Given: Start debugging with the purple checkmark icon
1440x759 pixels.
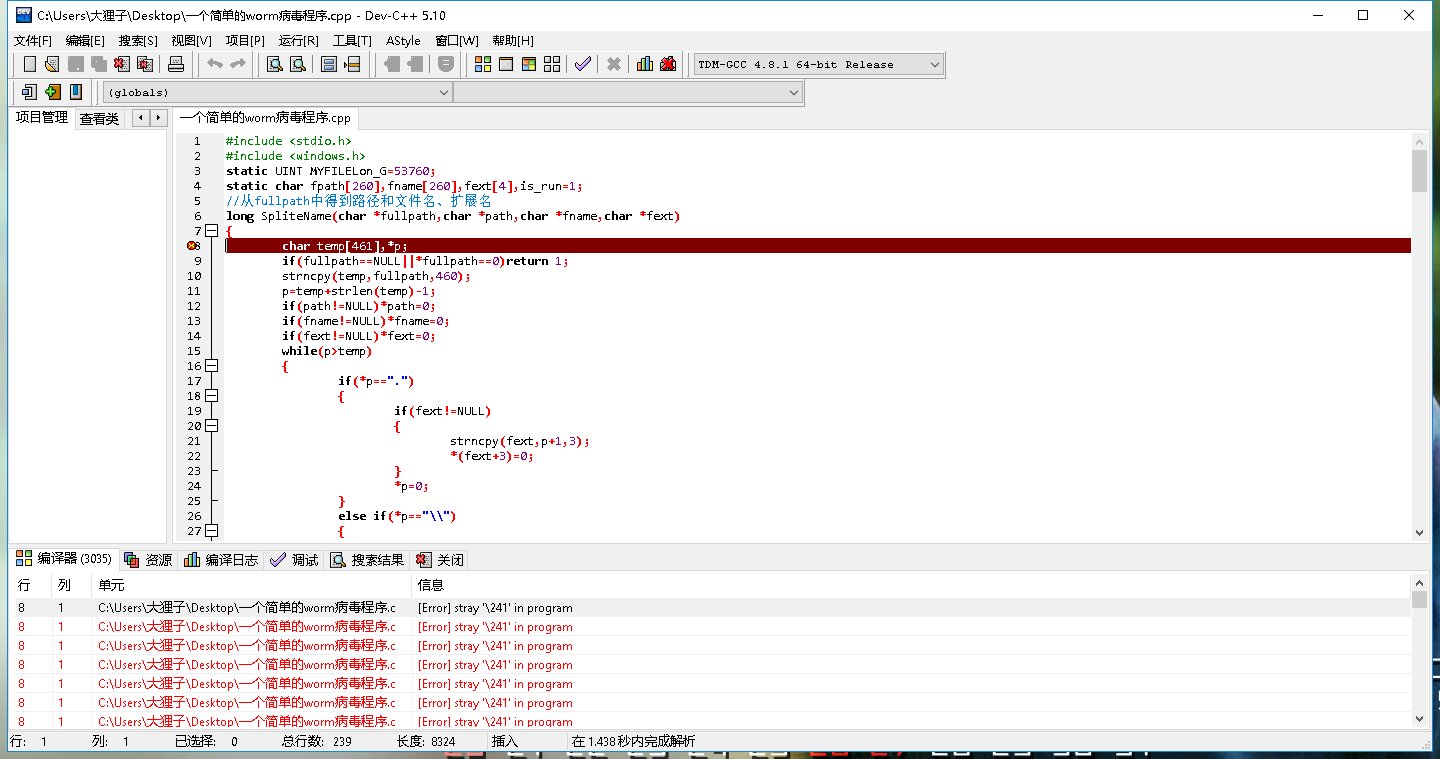Looking at the screenshot, I should [582, 64].
